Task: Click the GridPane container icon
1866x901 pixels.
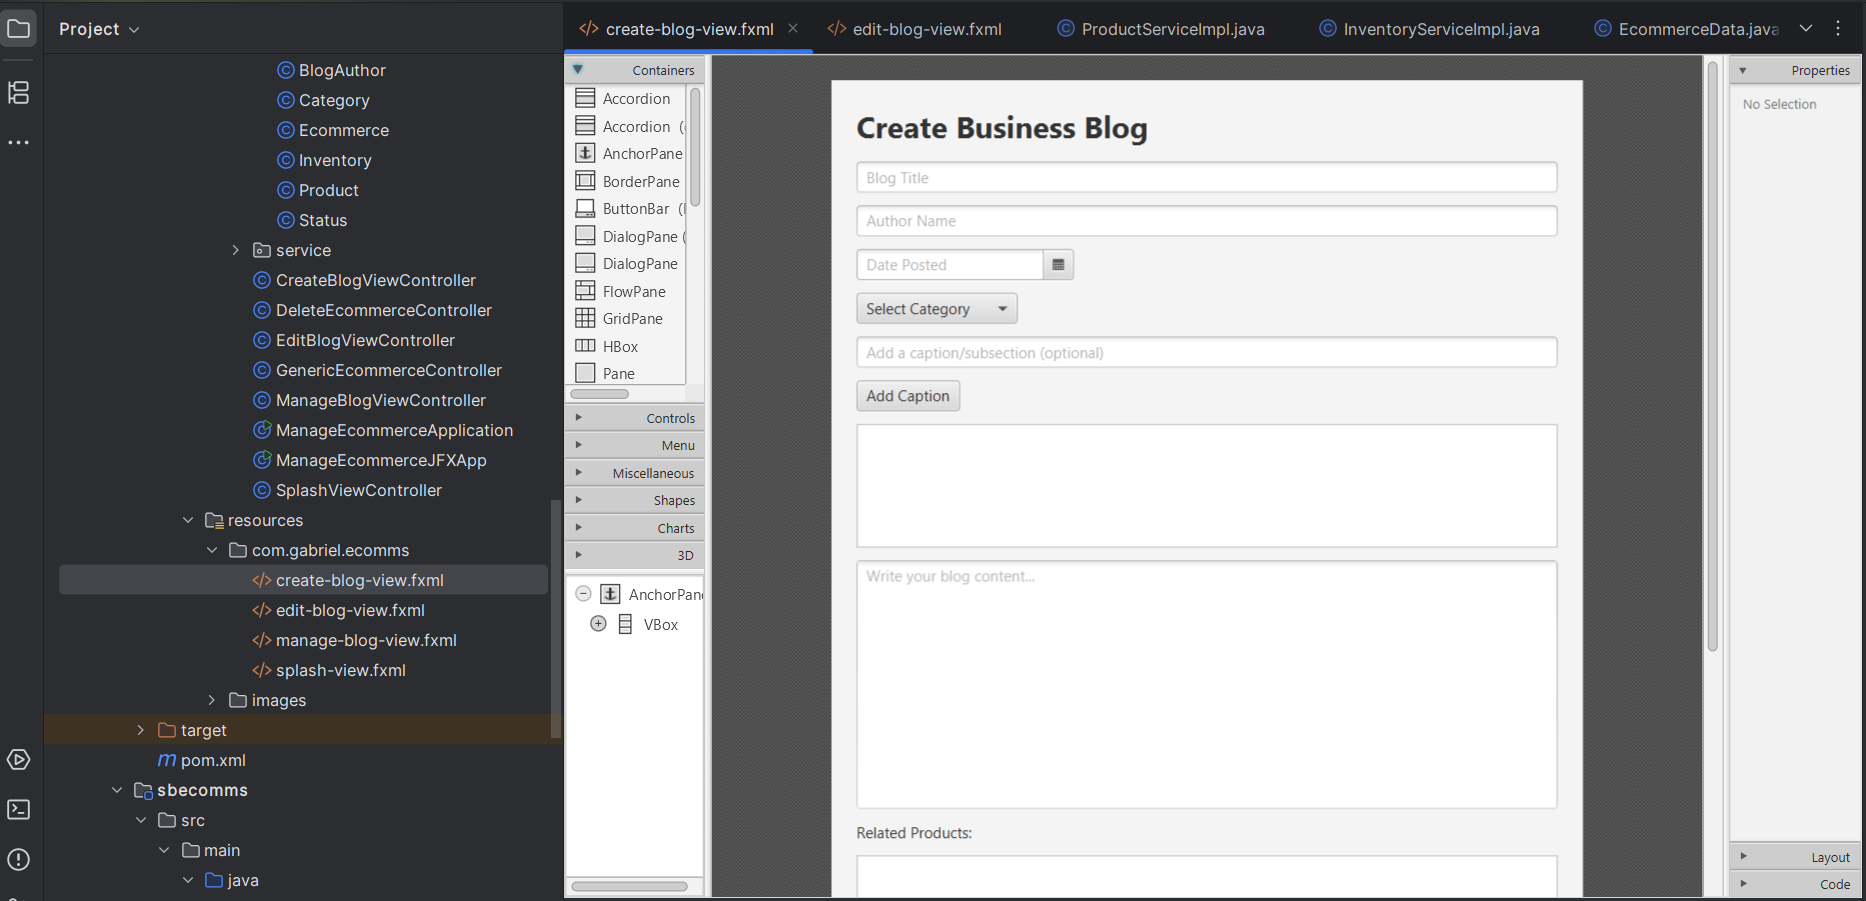Action: [585, 318]
